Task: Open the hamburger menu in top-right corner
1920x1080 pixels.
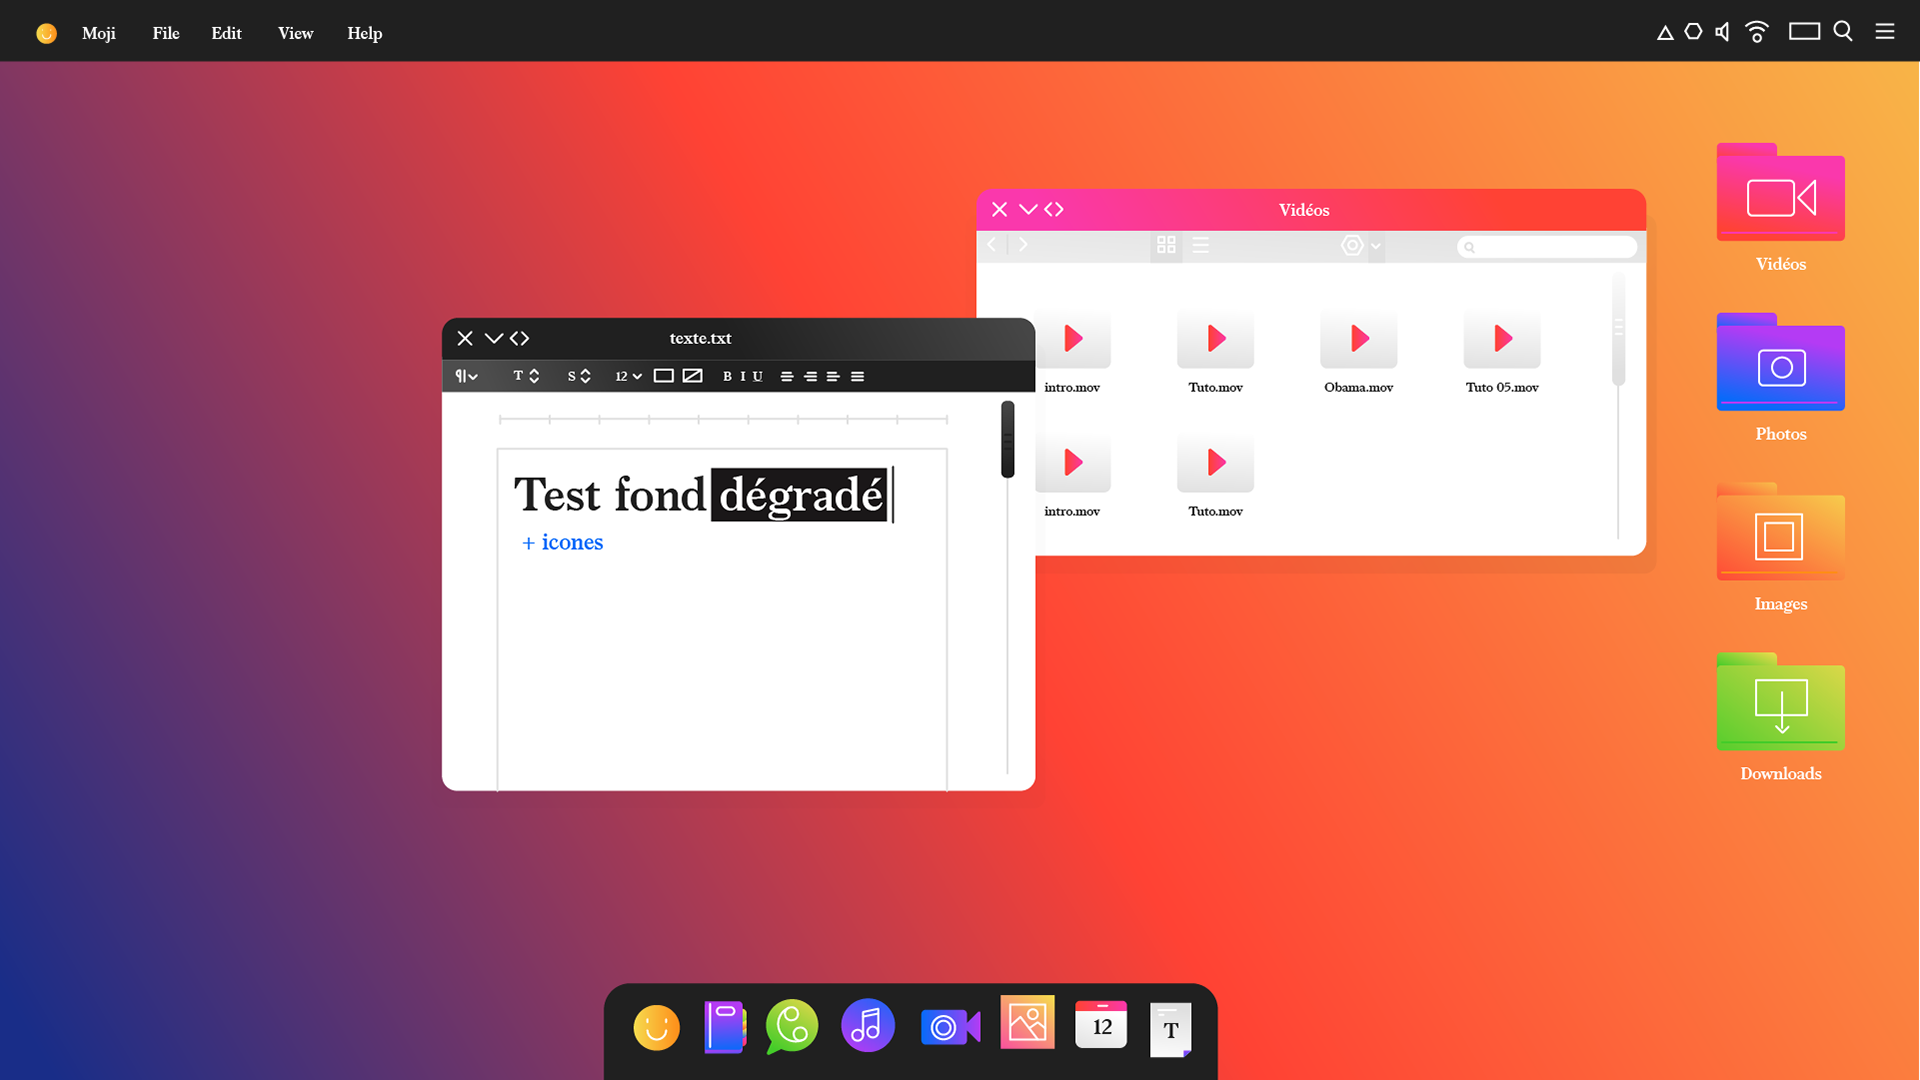Action: tap(1885, 32)
